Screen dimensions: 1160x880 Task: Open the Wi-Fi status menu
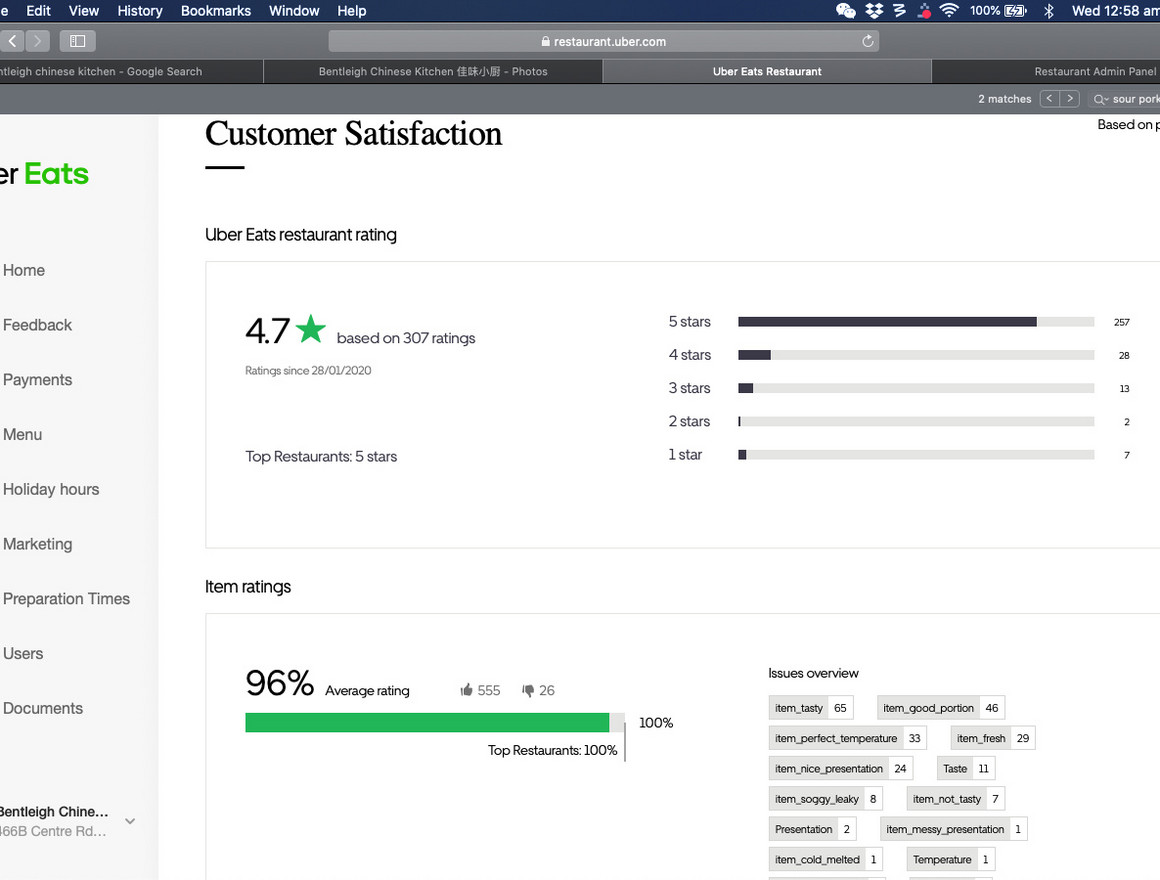click(x=949, y=10)
